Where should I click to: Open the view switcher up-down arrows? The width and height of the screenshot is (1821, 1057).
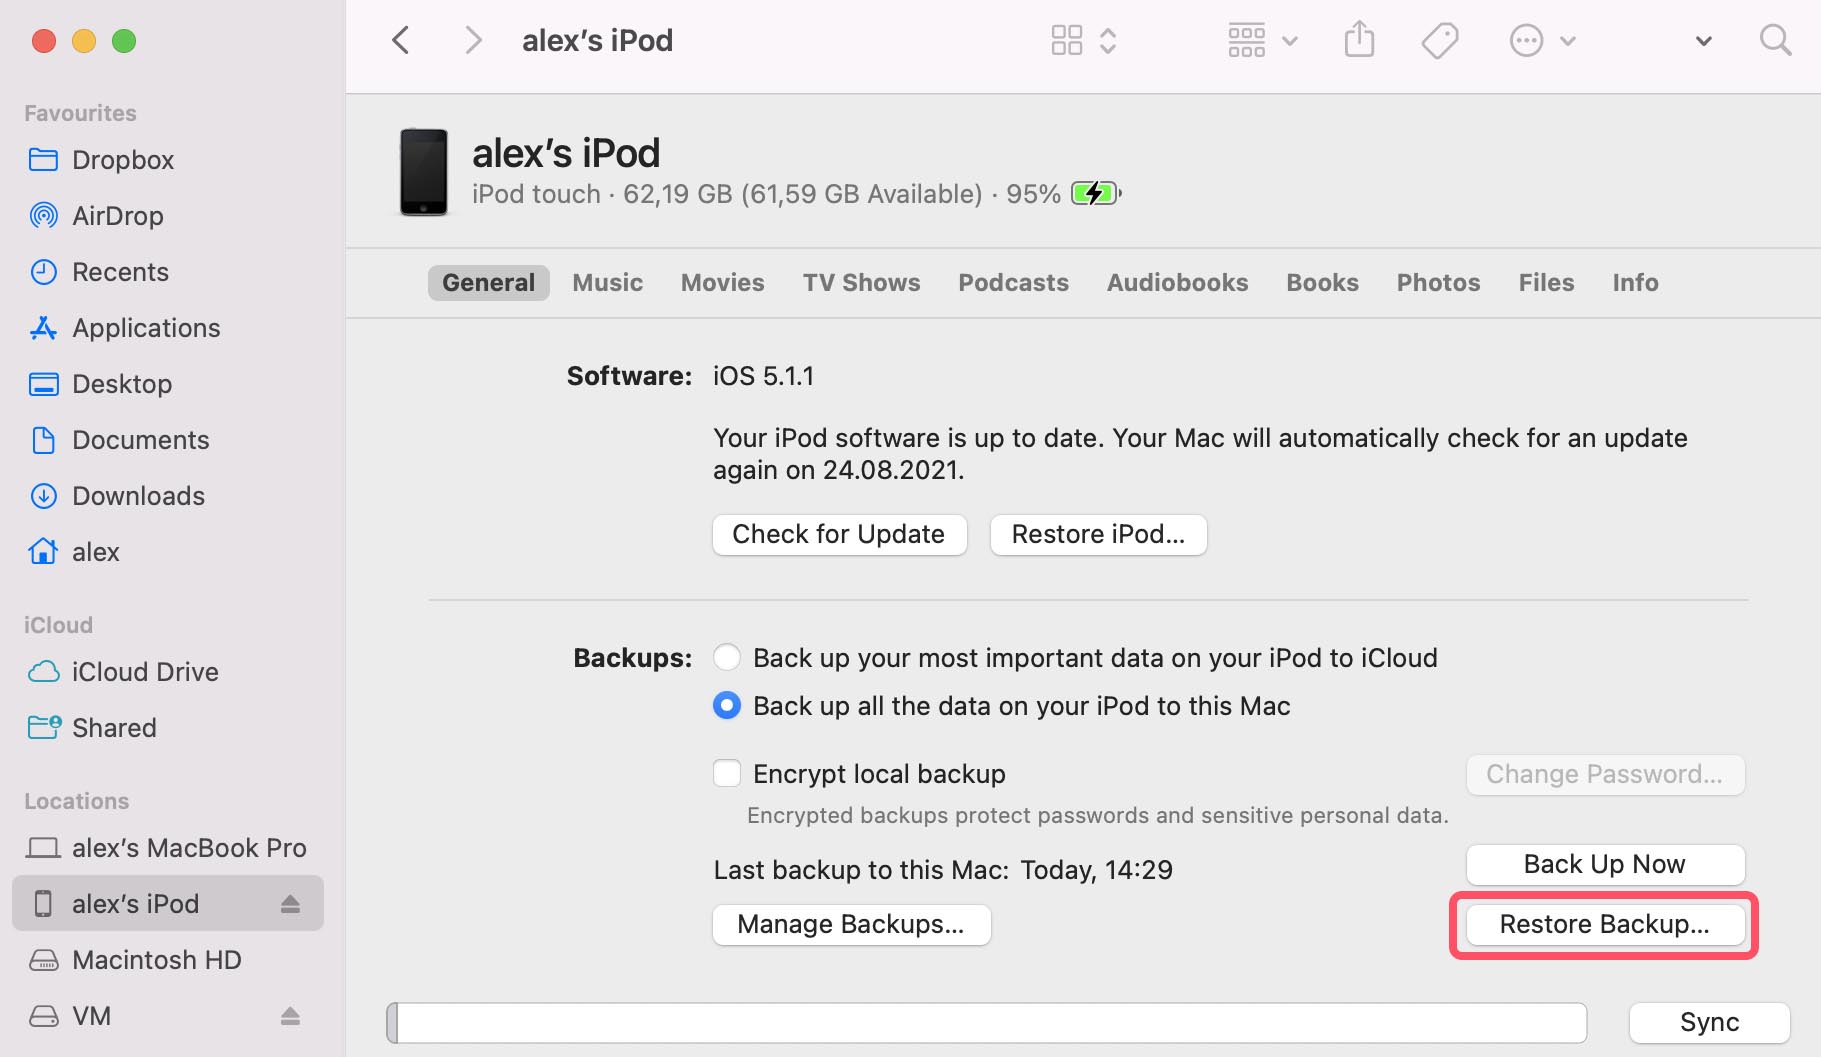(1108, 41)
